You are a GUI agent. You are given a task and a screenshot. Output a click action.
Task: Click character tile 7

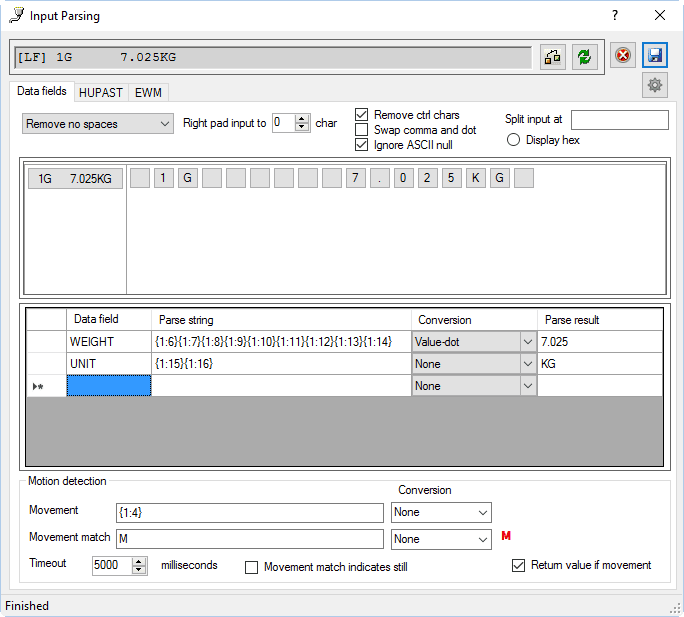pyautogui.click(x=356, y=178)
